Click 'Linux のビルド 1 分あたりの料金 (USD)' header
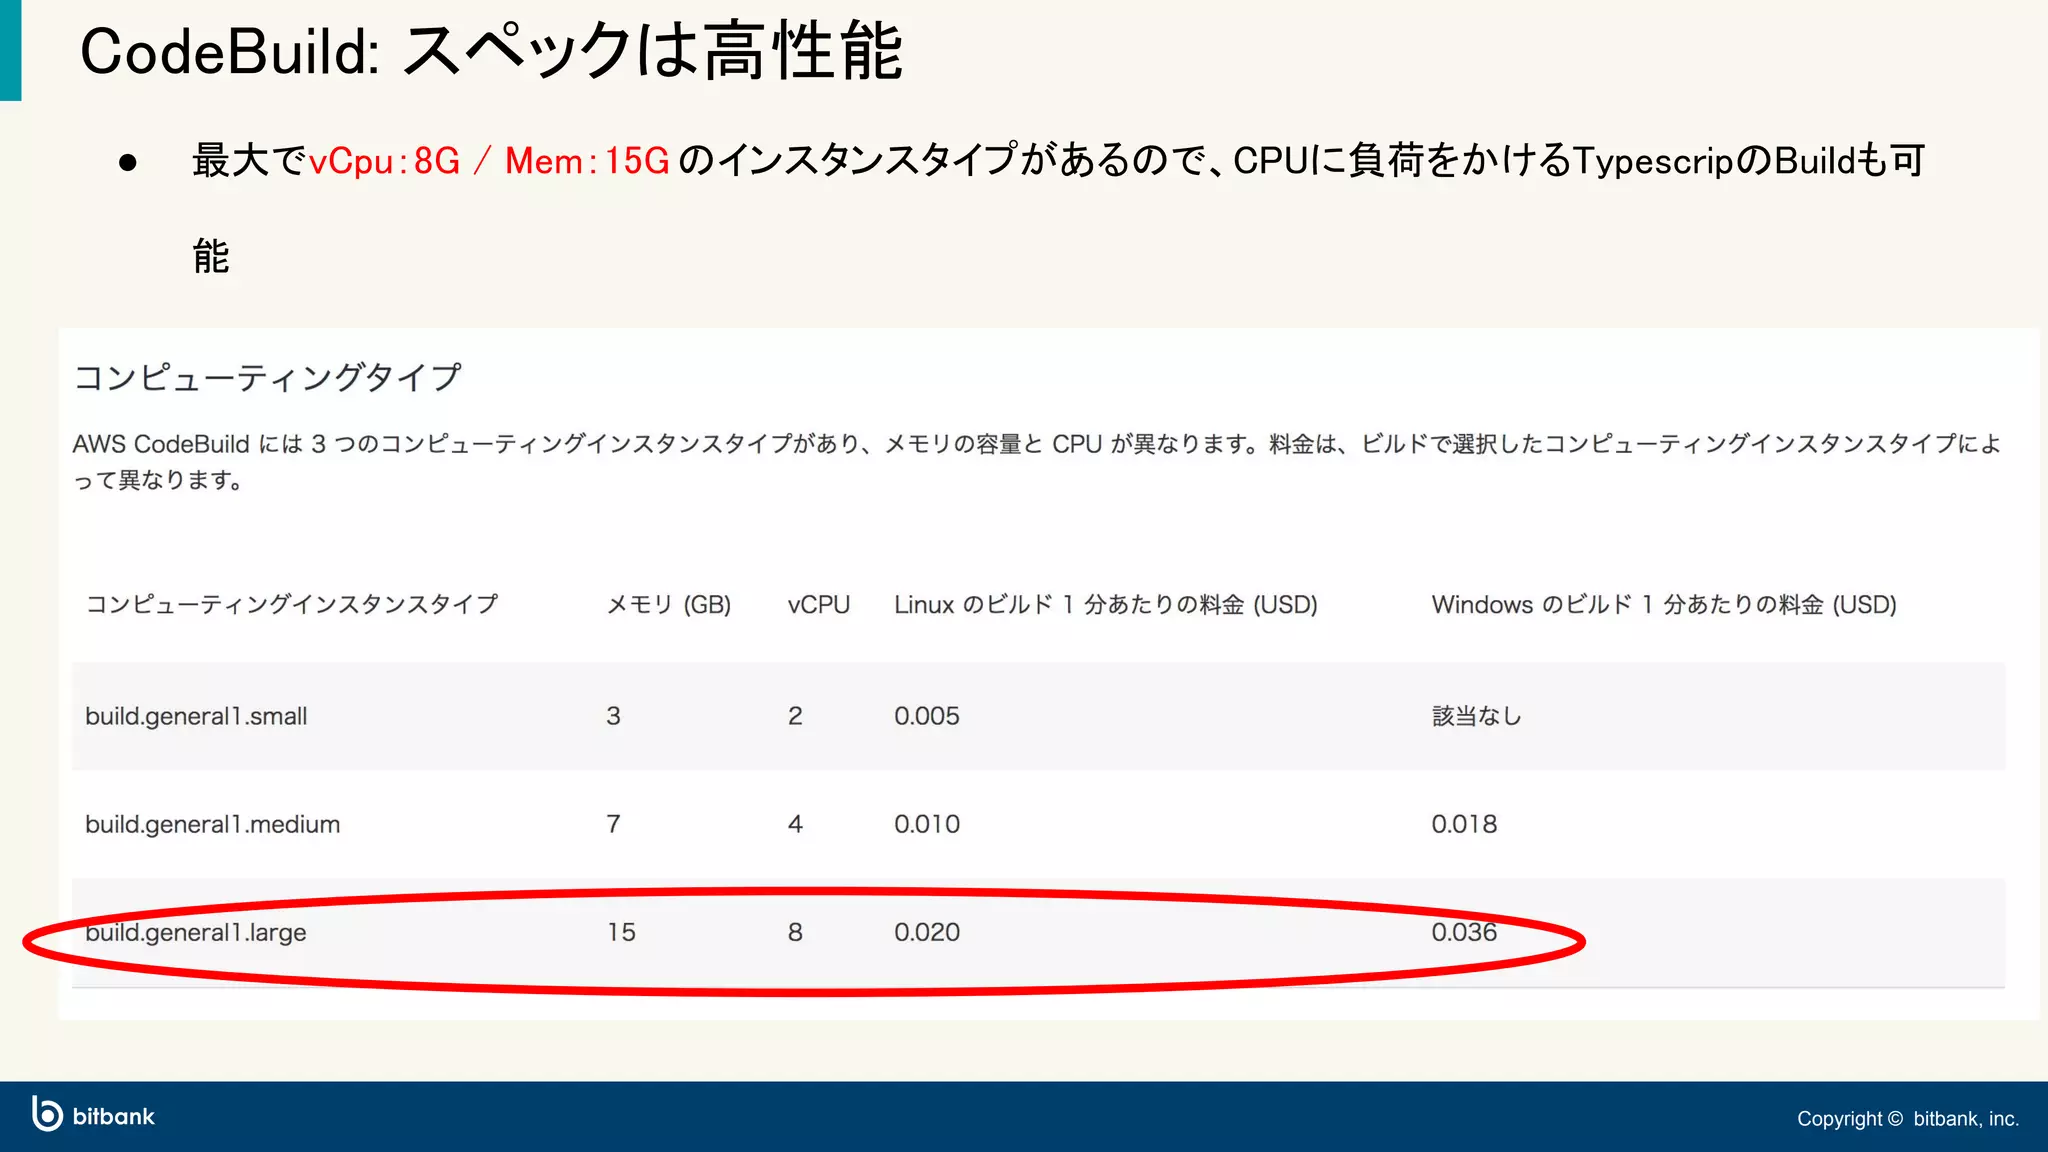 tap(1105, 604)
